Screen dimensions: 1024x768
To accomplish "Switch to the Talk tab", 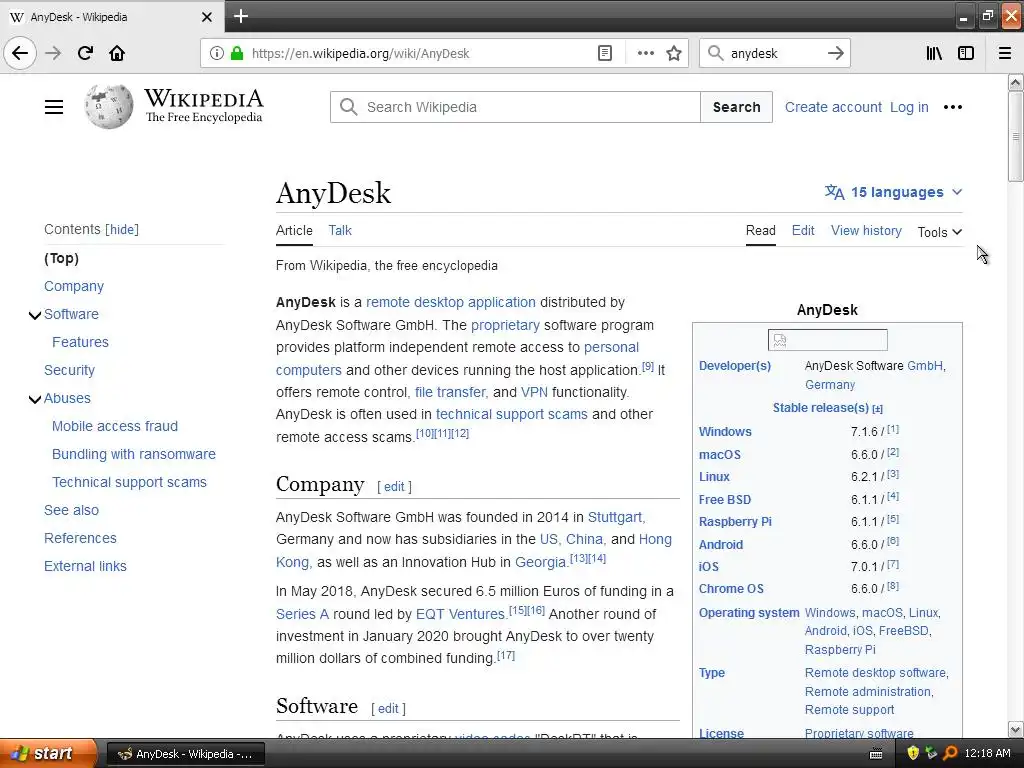I will pyautogui.click(x=340, y=231).
